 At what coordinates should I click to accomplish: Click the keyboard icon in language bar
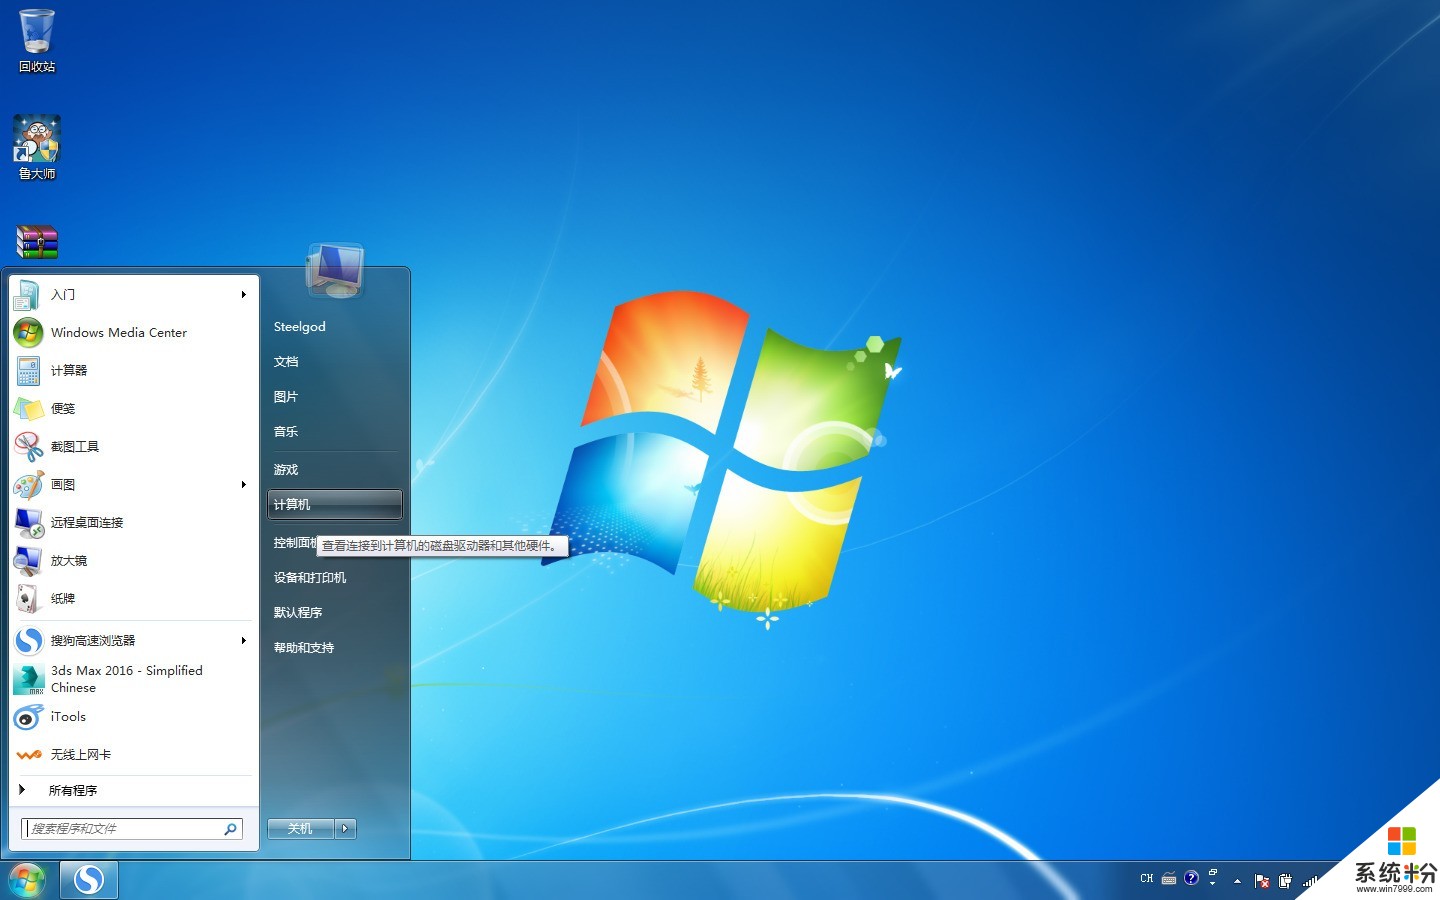(x=1168, y=879)
